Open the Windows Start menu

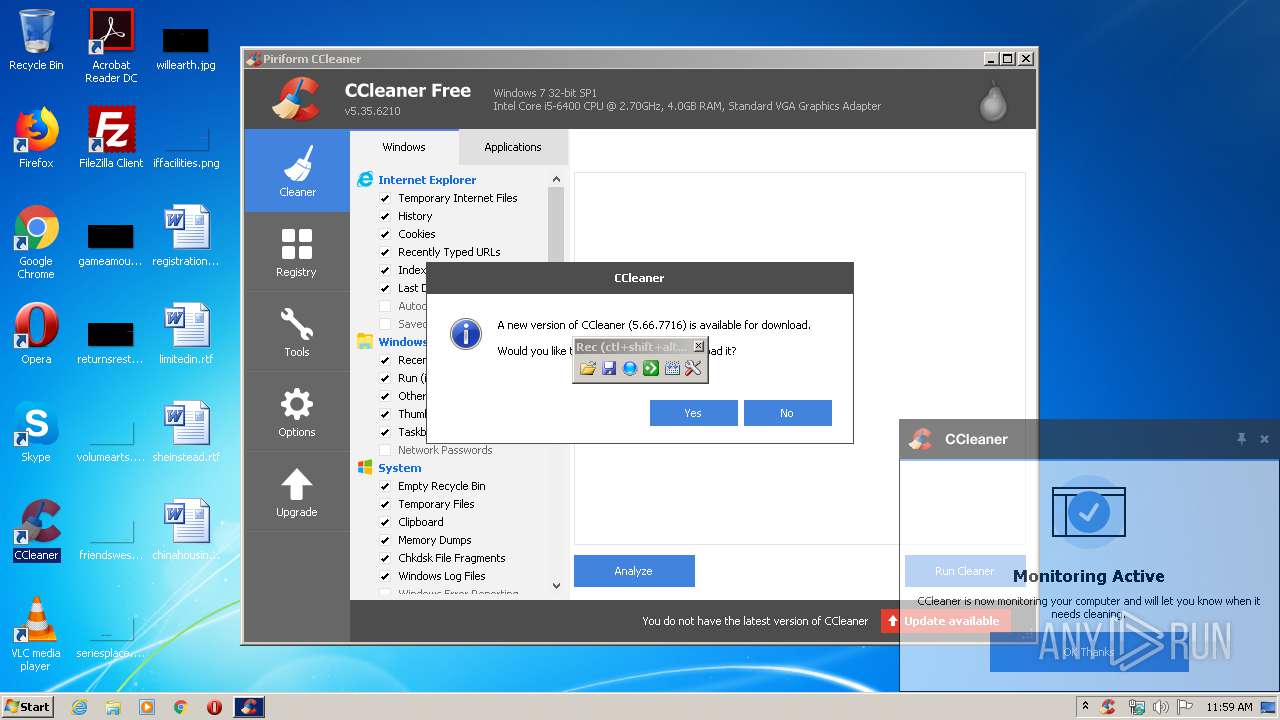tap(28, 707)
